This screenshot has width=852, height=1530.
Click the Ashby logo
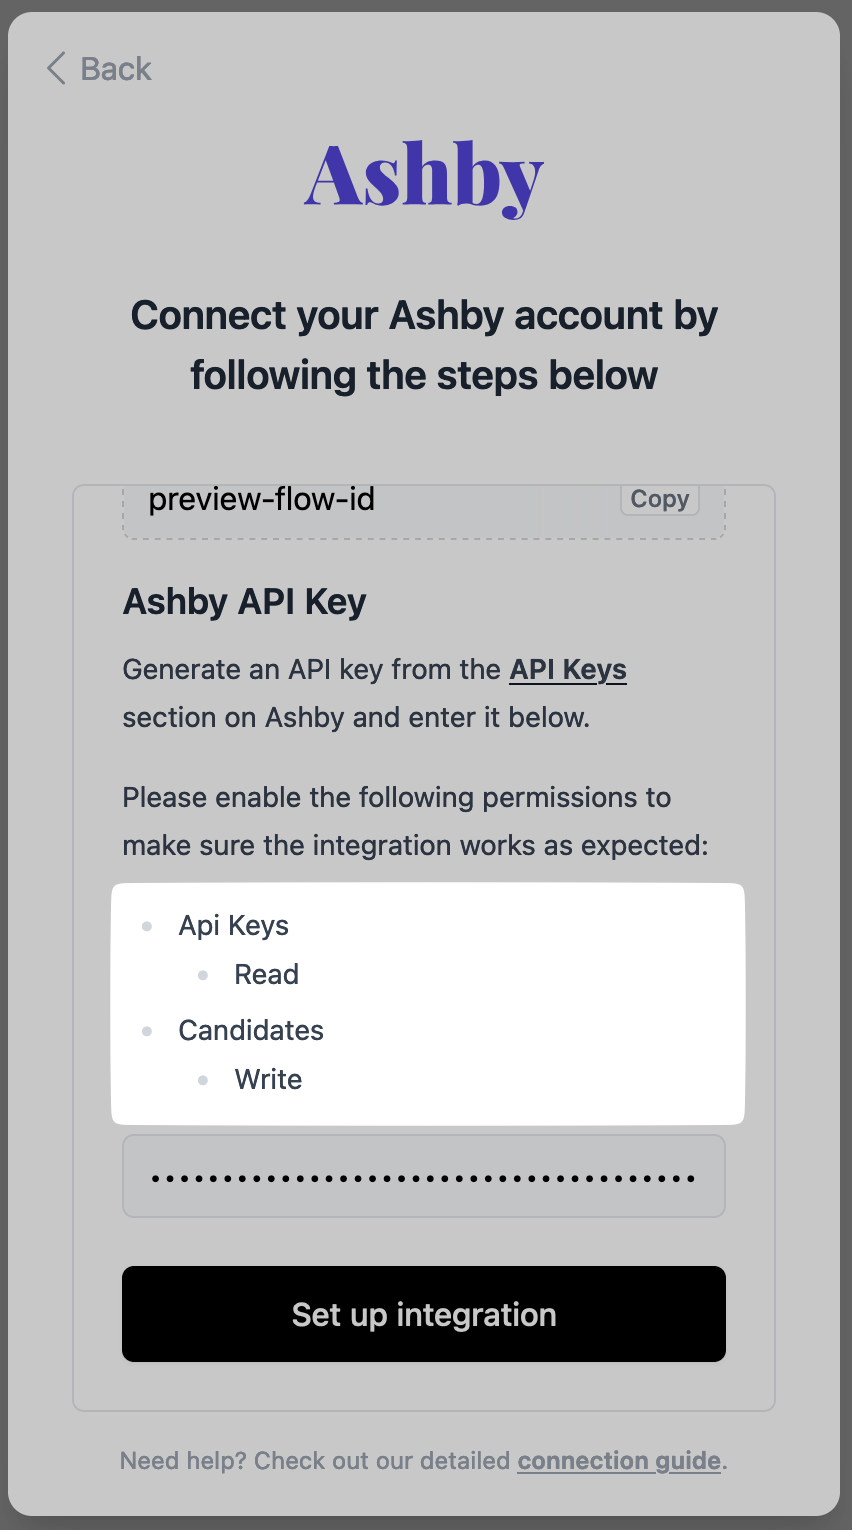pos(424,177)
